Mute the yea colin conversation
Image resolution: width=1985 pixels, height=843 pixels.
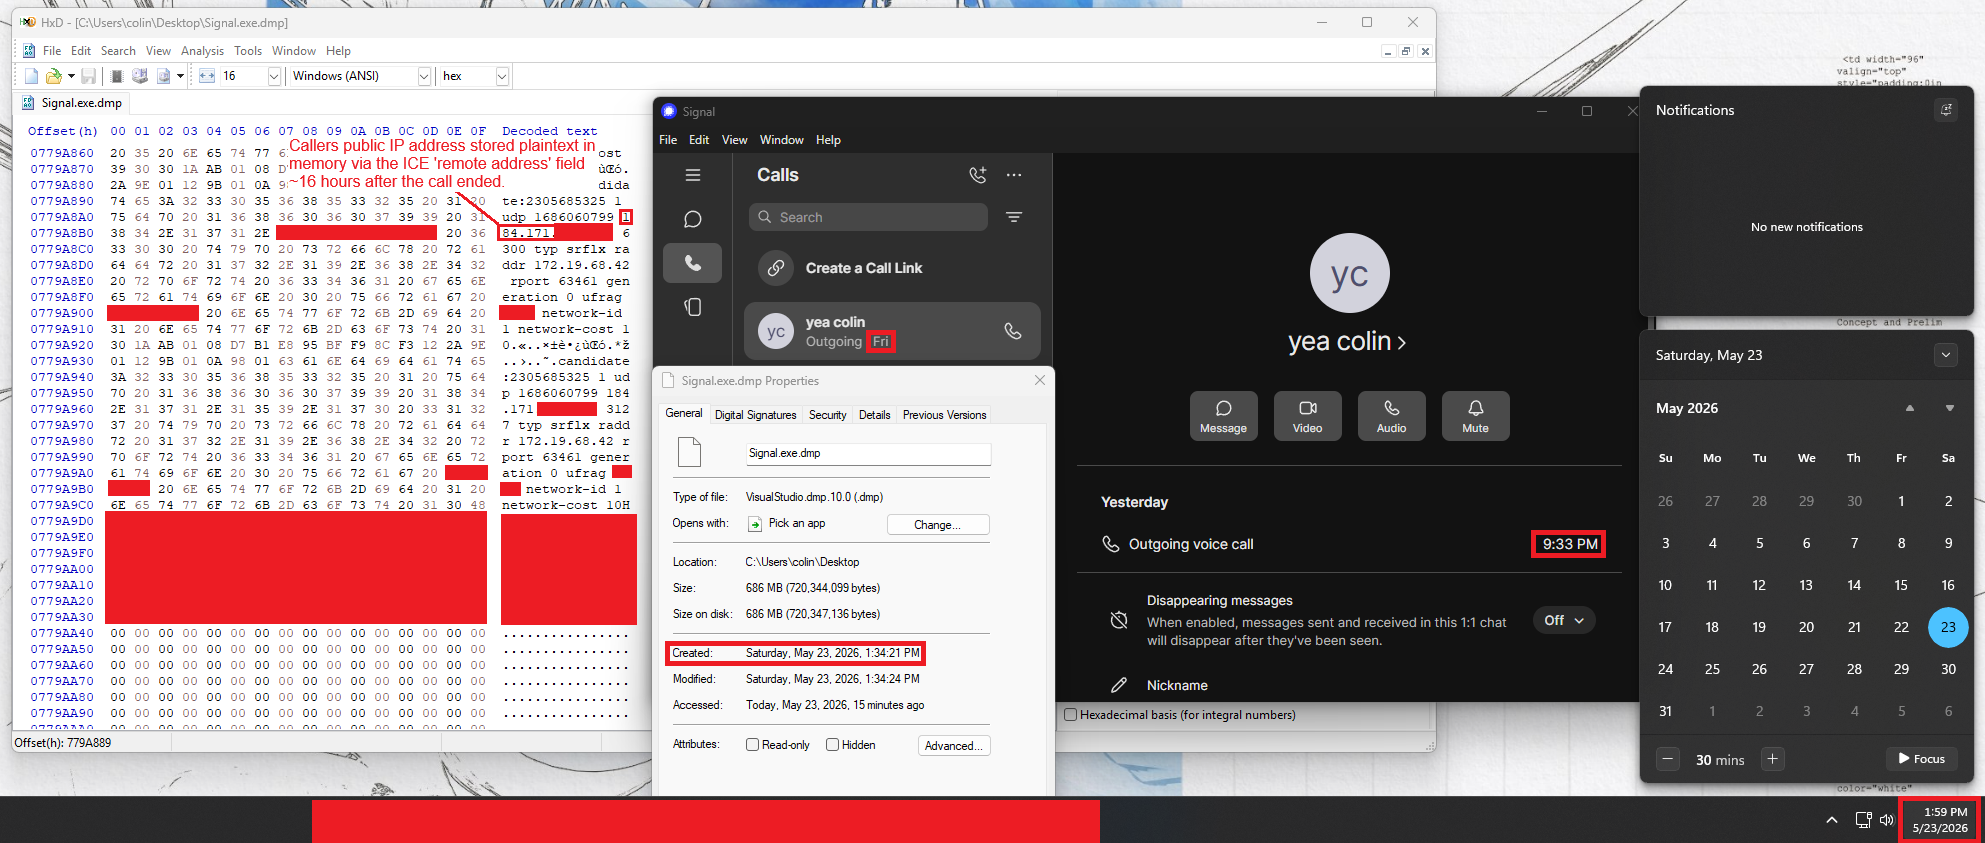1475,416
